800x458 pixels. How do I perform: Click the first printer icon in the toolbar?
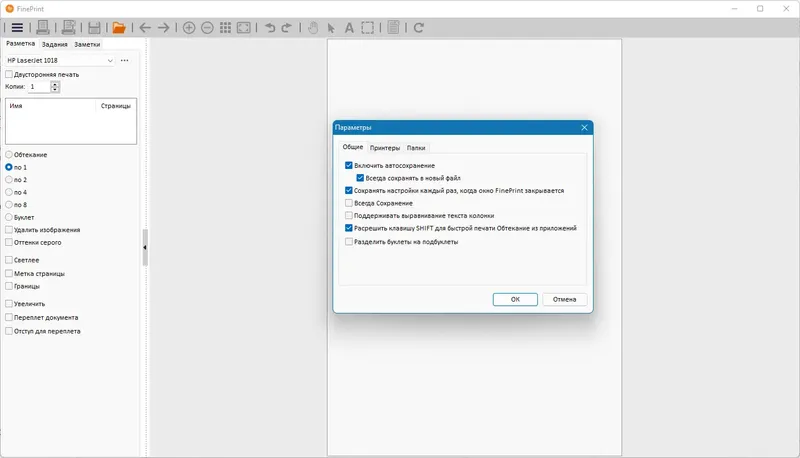click(x=43, y=28)
